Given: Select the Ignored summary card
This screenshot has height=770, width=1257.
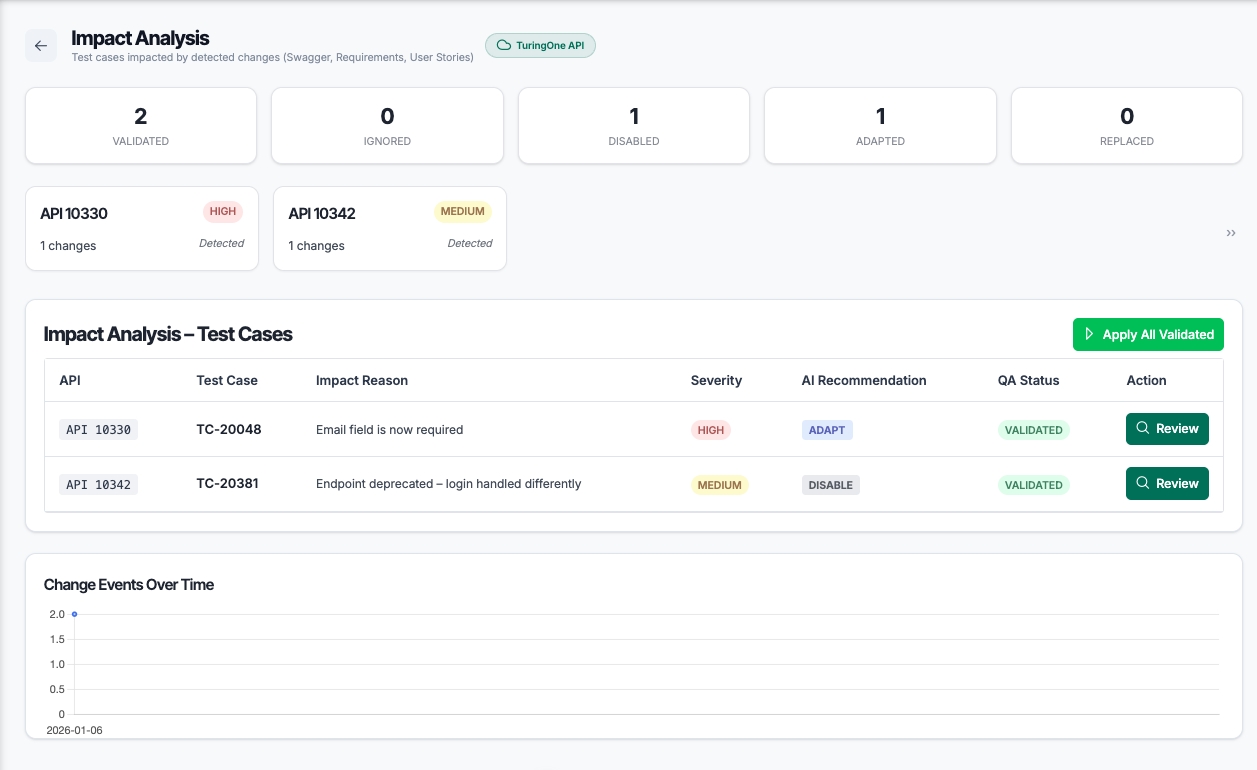Looking at the screenshot, I should point(387,125).
